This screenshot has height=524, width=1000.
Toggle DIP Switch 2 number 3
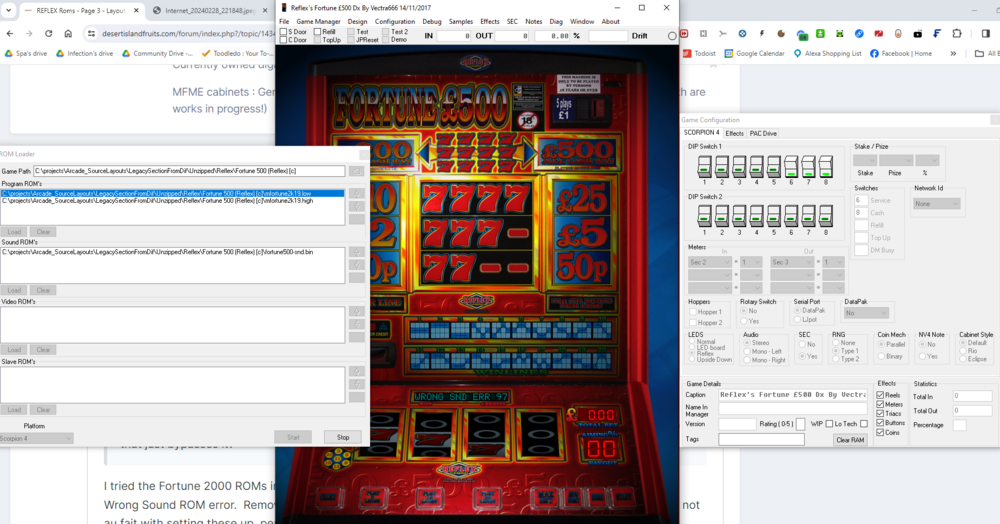(739, 217)
